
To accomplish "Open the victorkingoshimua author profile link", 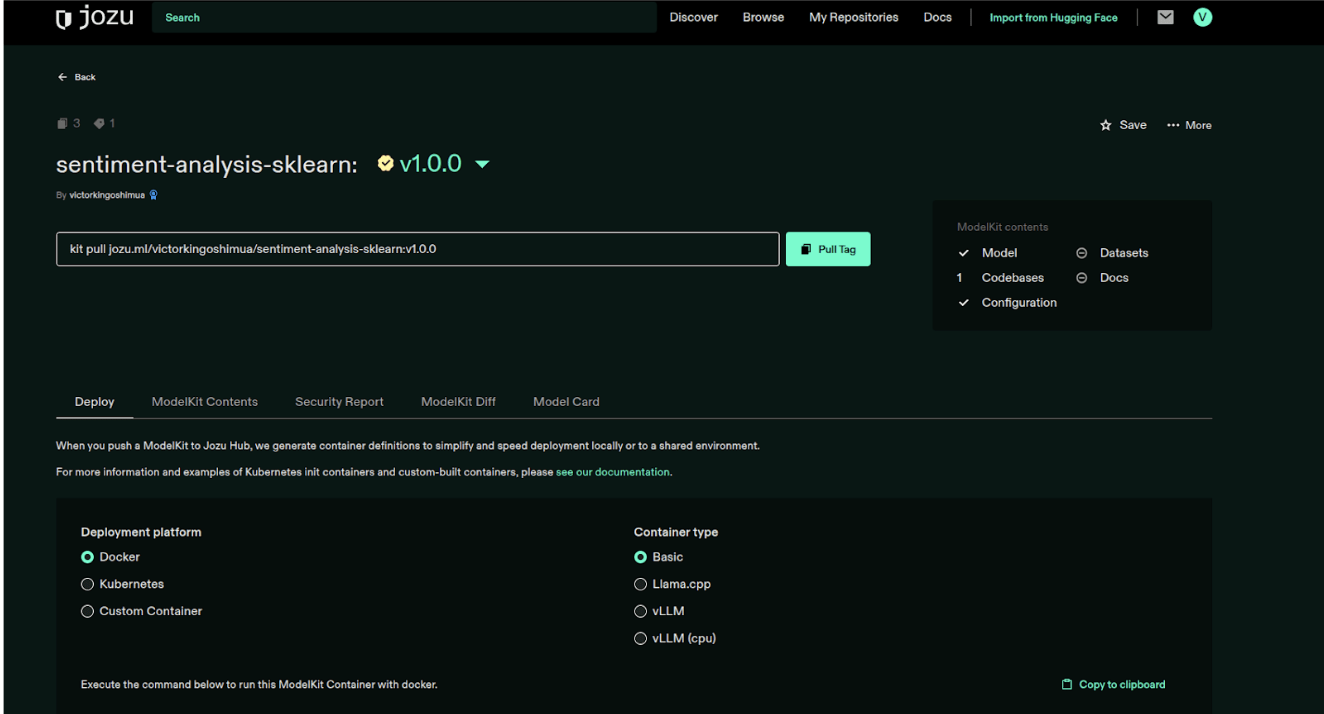I will pos(107,195).
